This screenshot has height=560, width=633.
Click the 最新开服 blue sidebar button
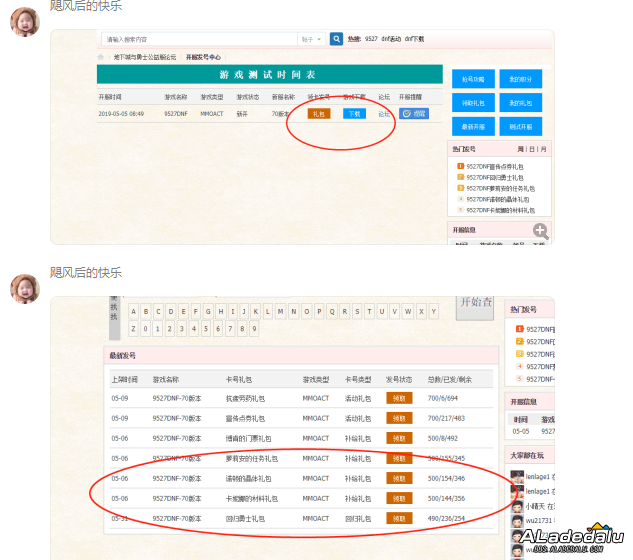pyautogui.click(x=473, y=126)
